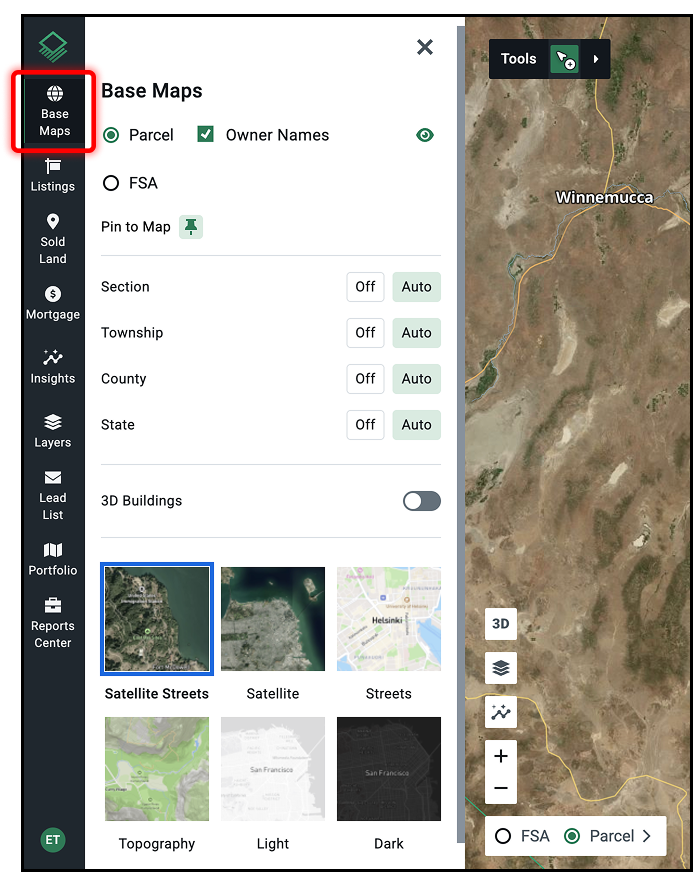Open the ET user avatar menu

(53, 839)
